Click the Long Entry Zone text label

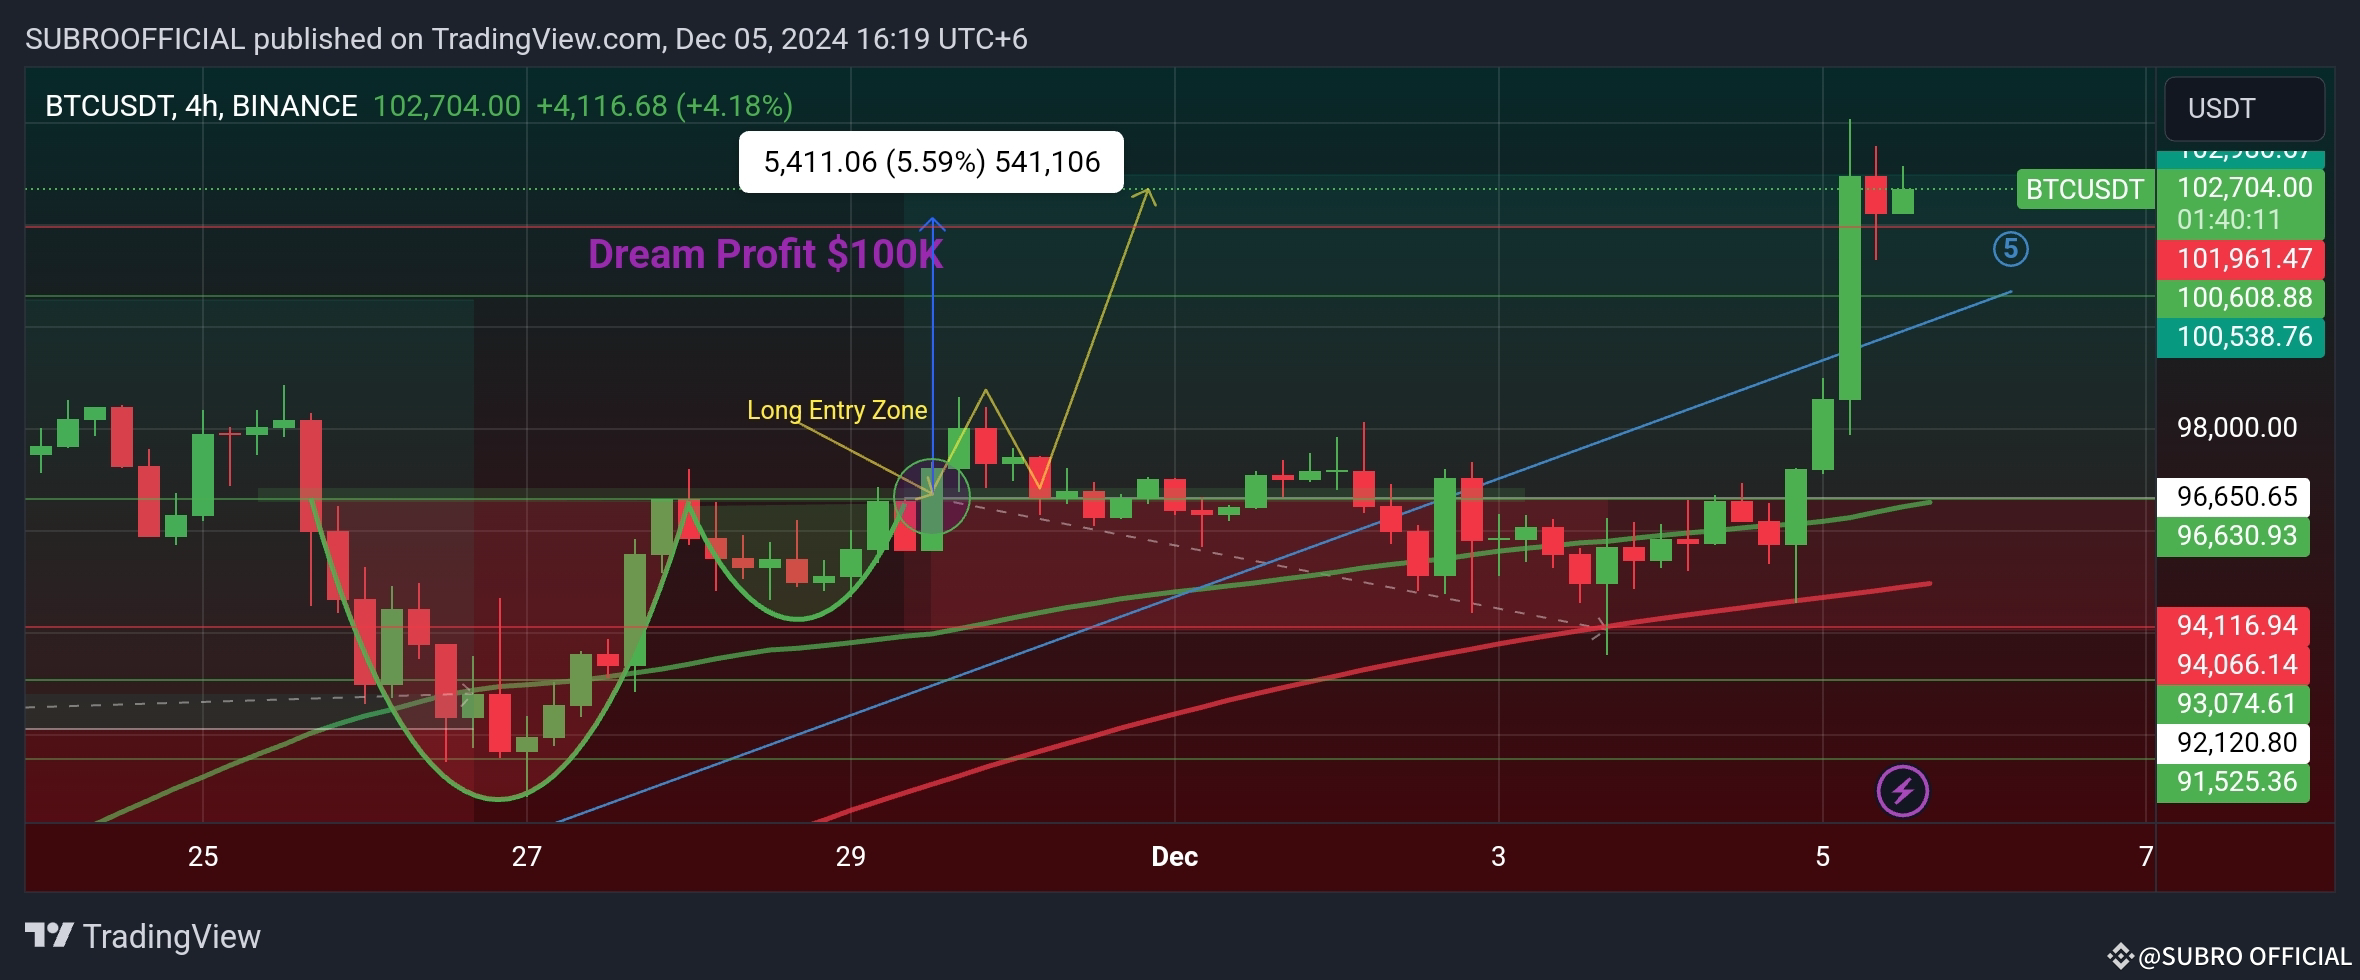coord(838,410)
